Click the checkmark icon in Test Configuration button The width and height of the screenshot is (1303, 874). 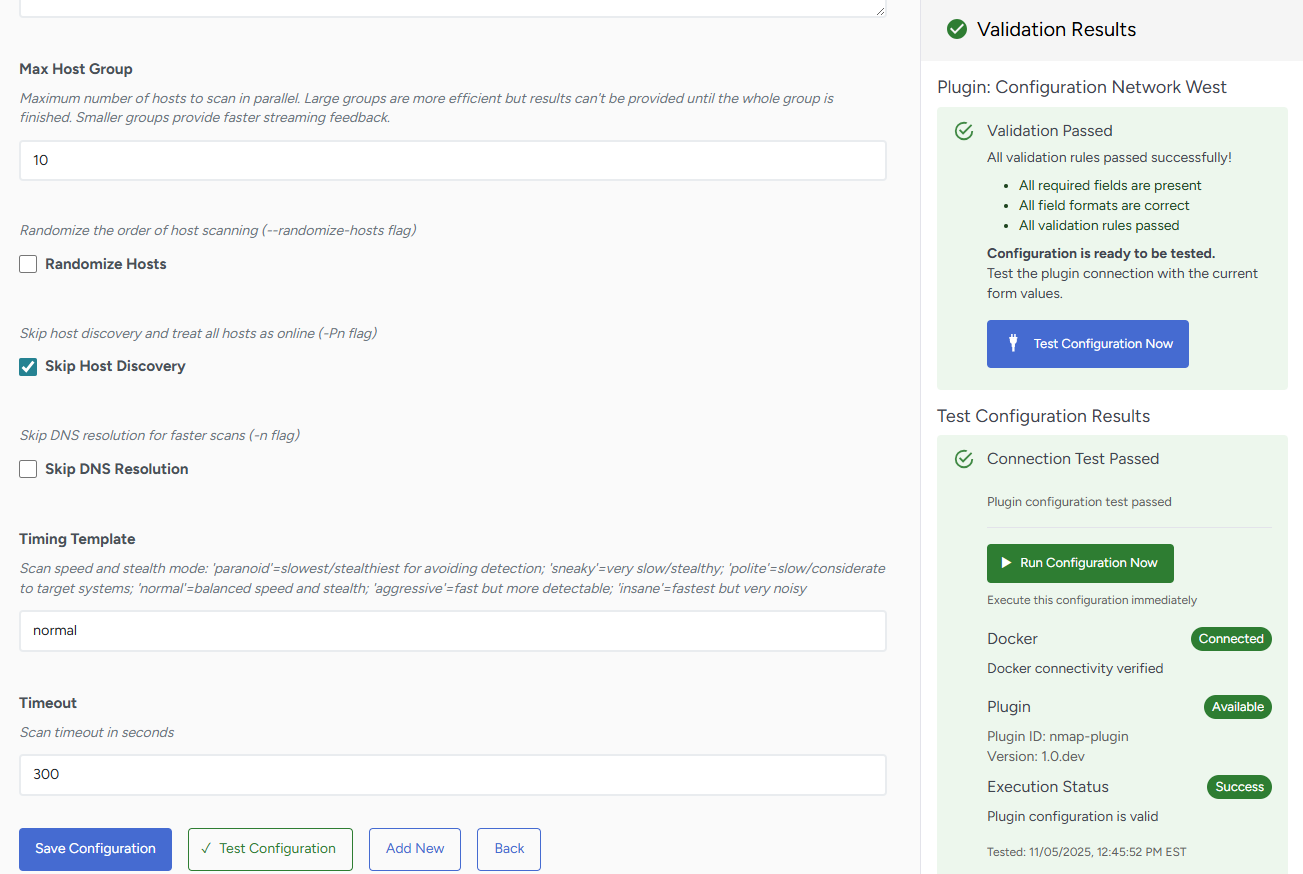pyautogui.click(x=206, y=848)
